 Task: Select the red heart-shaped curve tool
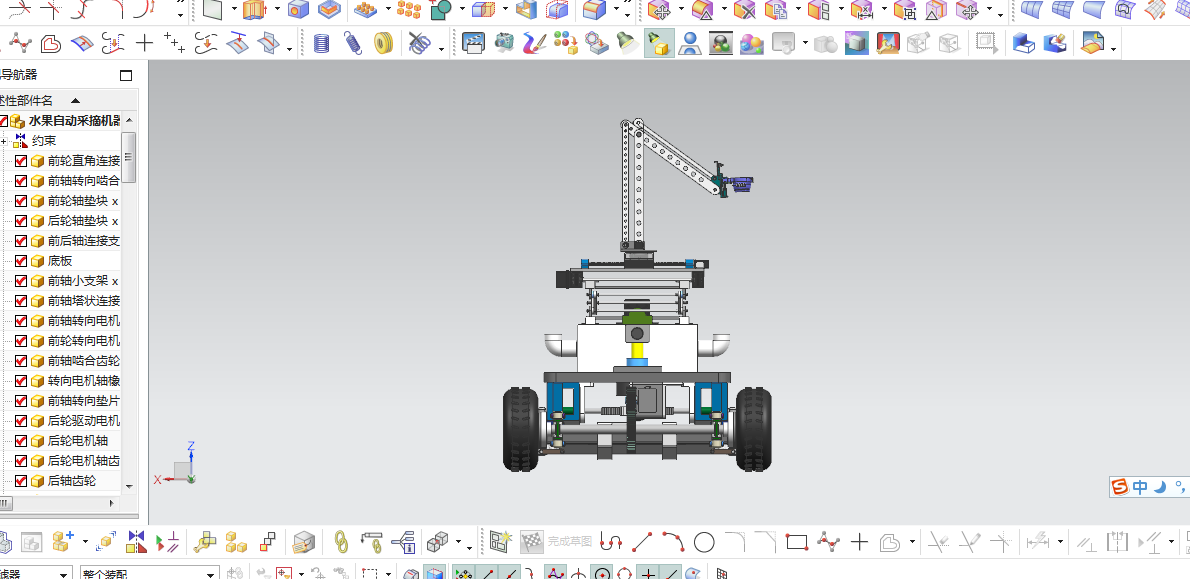[x=50, y=43]
